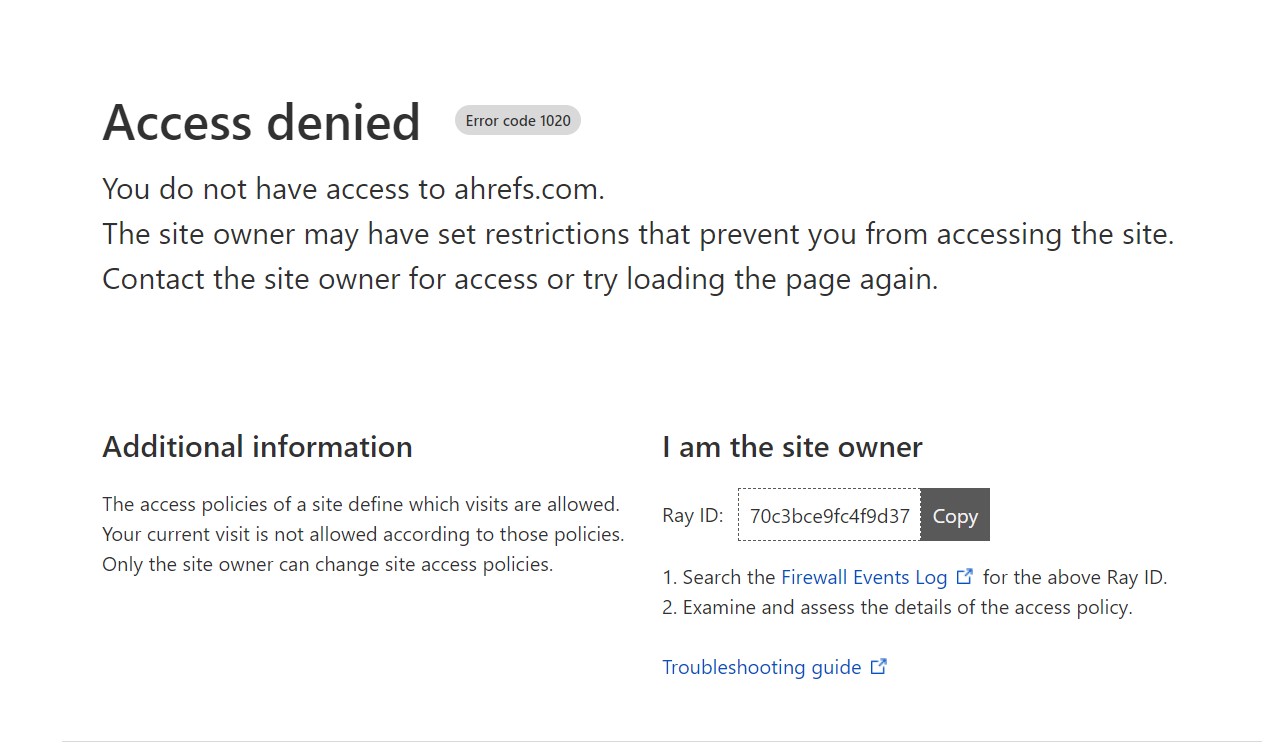This screenshot has width=1271, height=745.
Task: Open the Troubleshooting guide link
Action: [762, 667]
